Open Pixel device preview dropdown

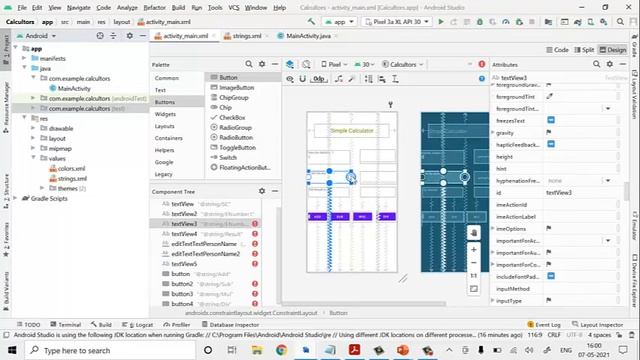click(x=334, y=64)
